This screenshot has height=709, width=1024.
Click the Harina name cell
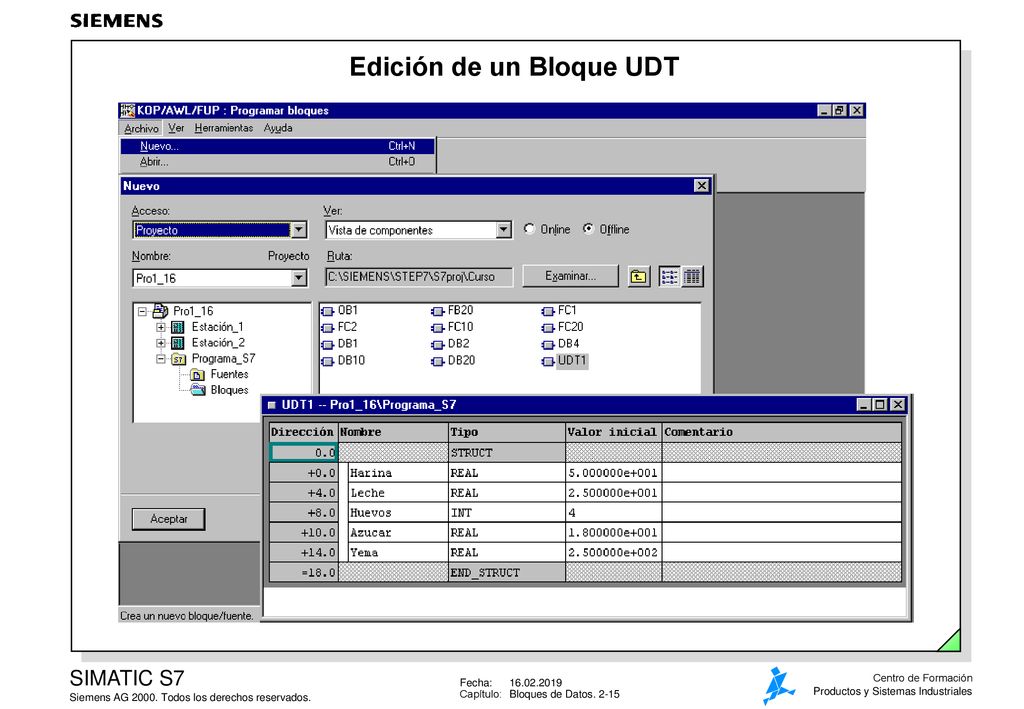[x=398, y=473]
